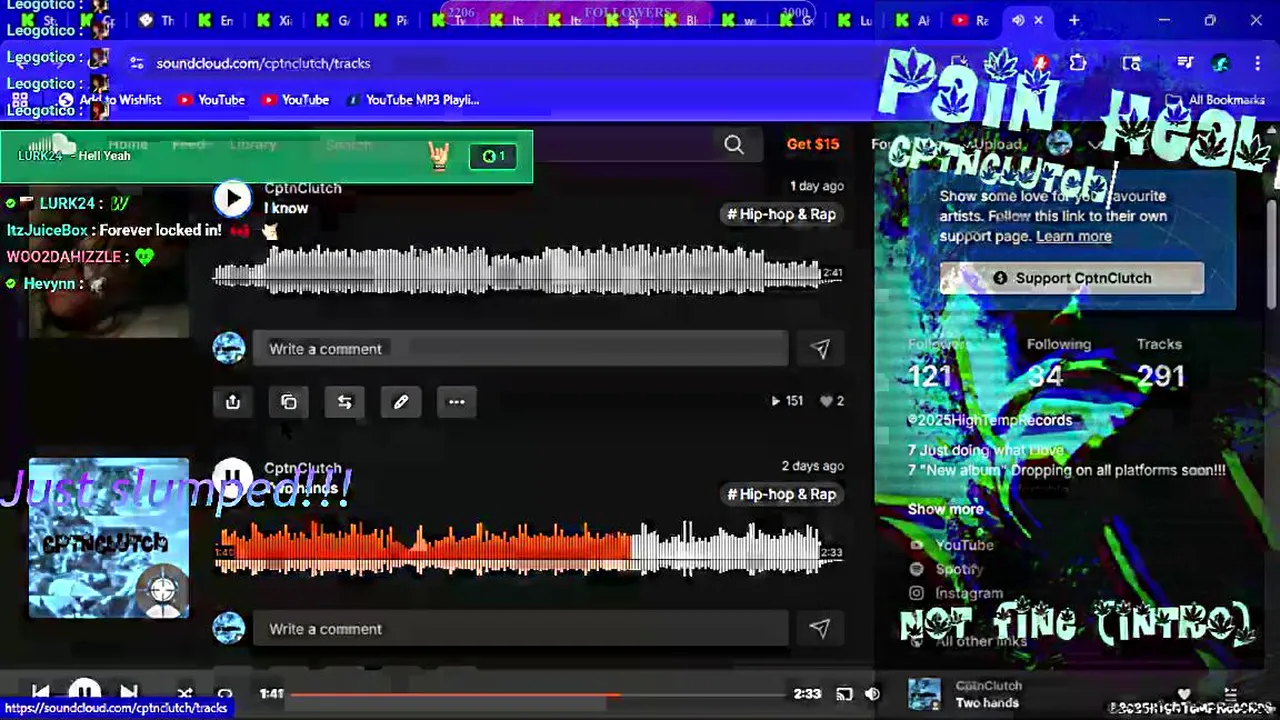The image size is (1280, 720).
Task: Open the browser Extensions puzzle icon
Action: [1078, 63]
